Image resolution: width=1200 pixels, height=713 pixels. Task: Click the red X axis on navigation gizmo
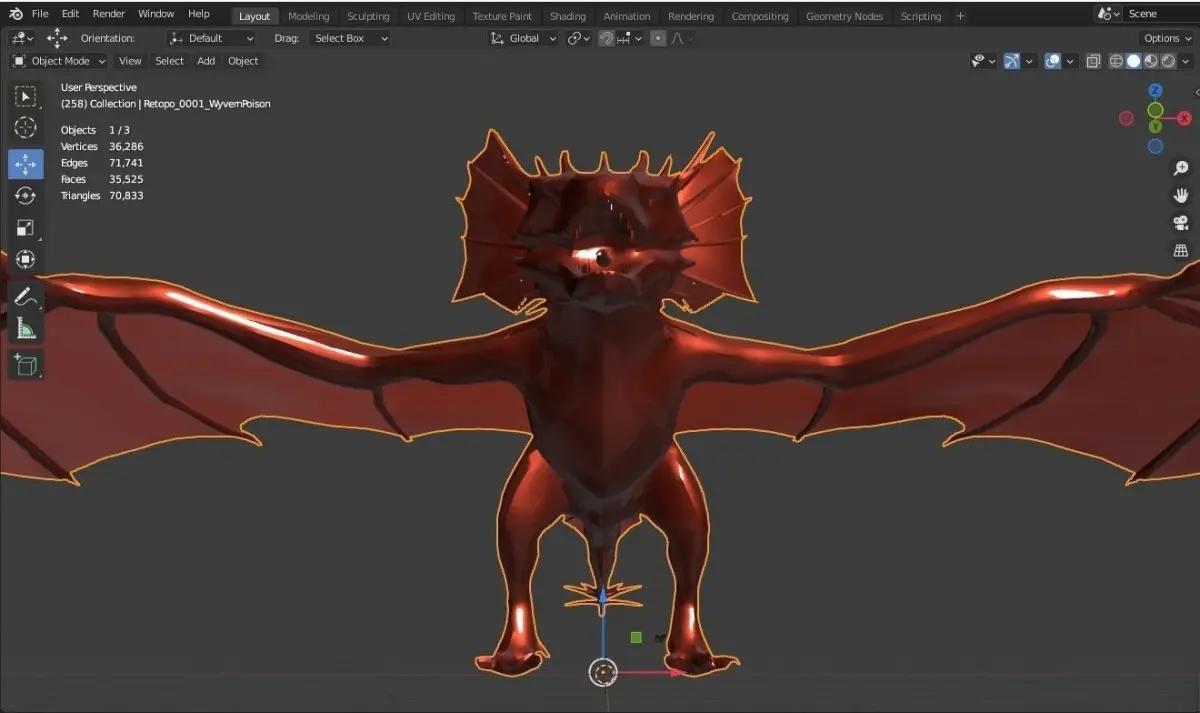pyautogui.click(x=1184, y=118)
